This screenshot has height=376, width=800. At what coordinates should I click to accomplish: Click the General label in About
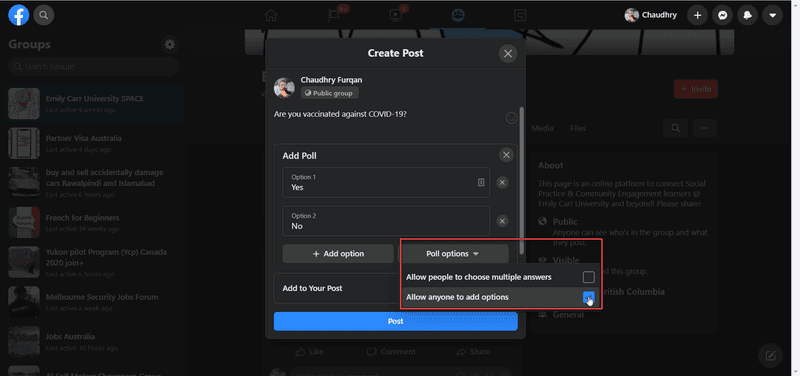click(x=568, y=315)
